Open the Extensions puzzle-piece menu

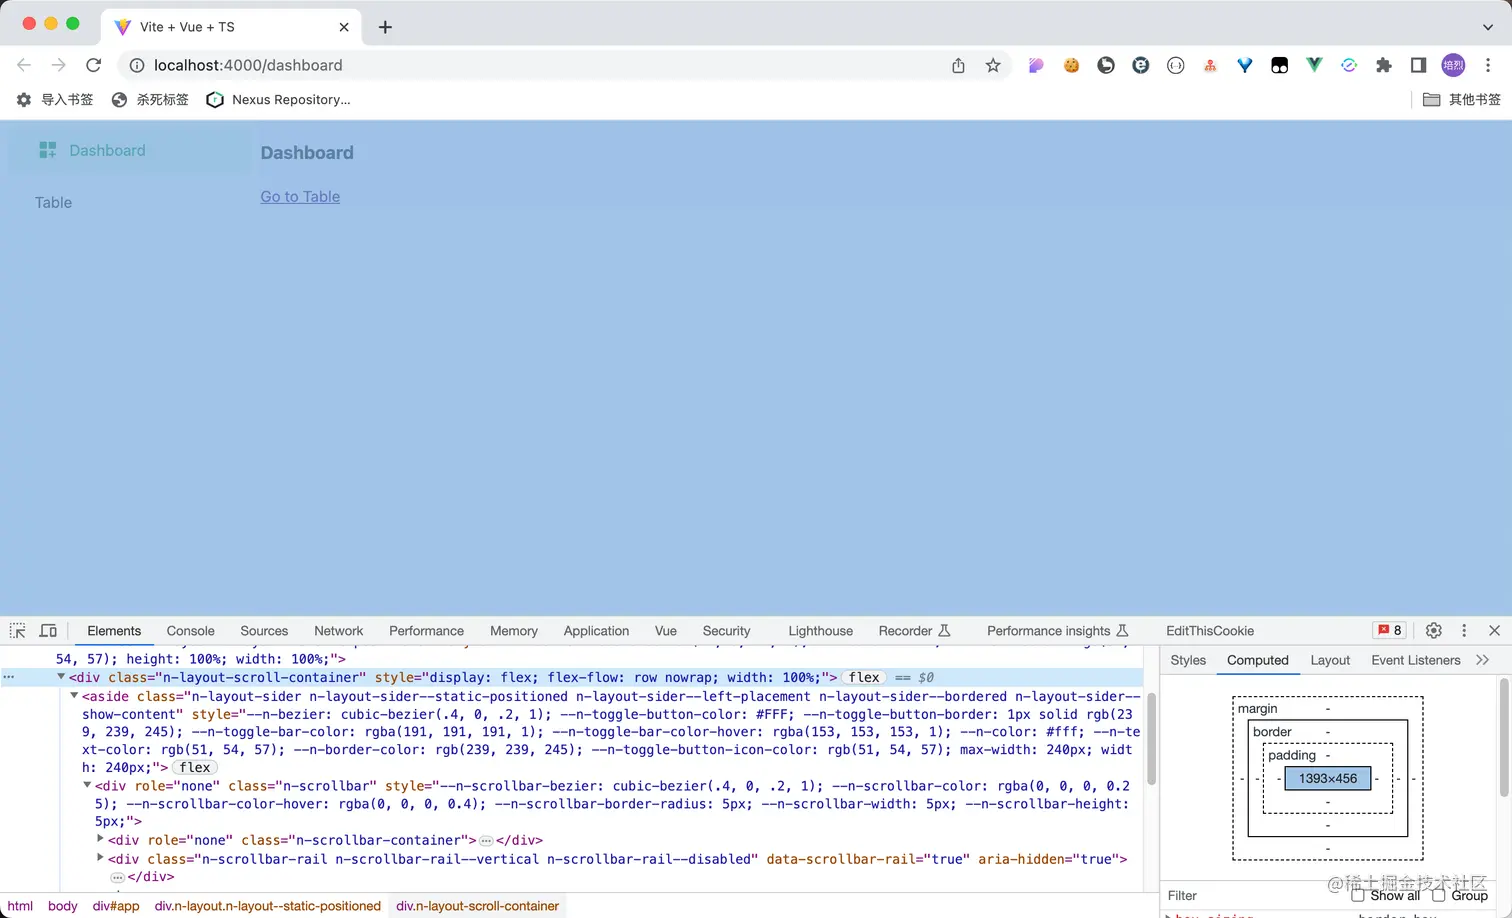click(1384, 65)
